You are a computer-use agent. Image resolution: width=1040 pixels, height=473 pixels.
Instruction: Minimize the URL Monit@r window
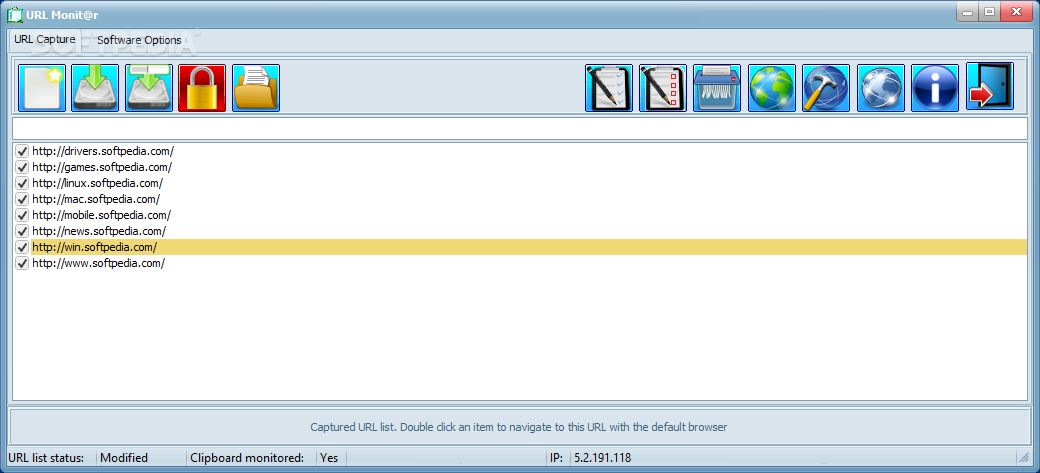click(967, 11)
